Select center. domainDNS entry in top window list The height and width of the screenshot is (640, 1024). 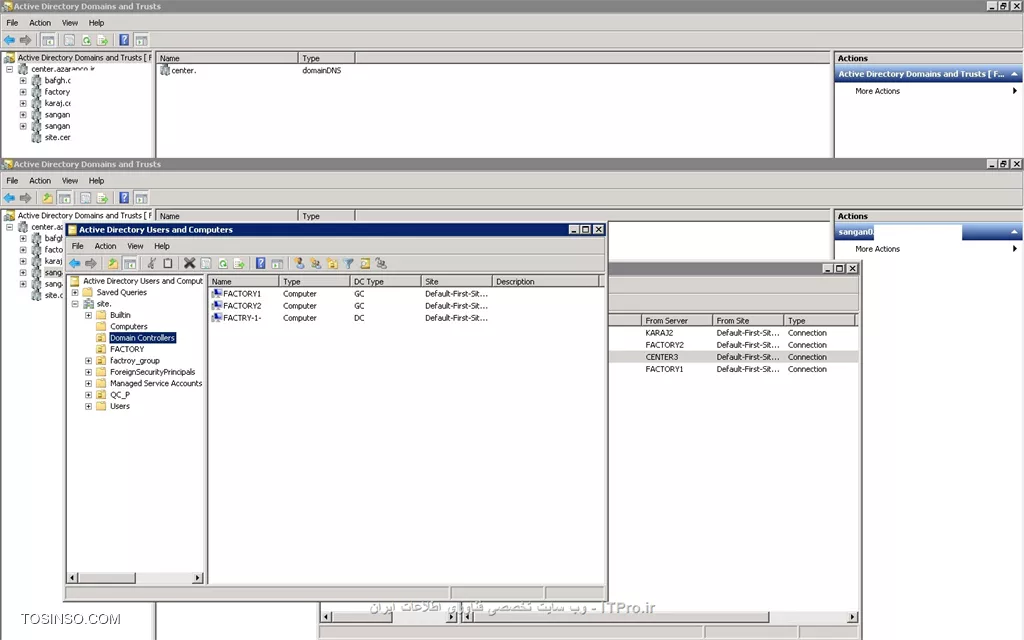184,71
